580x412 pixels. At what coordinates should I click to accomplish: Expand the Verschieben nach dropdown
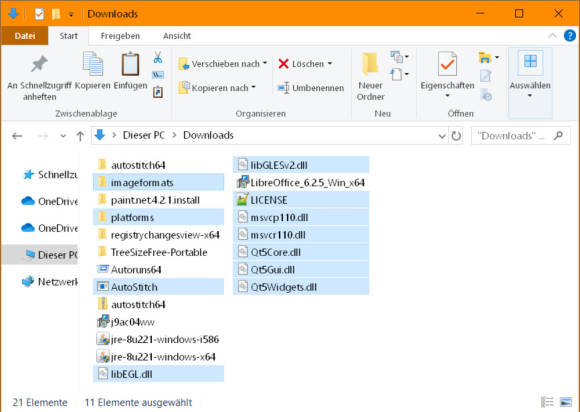click(x=265, y=63)
